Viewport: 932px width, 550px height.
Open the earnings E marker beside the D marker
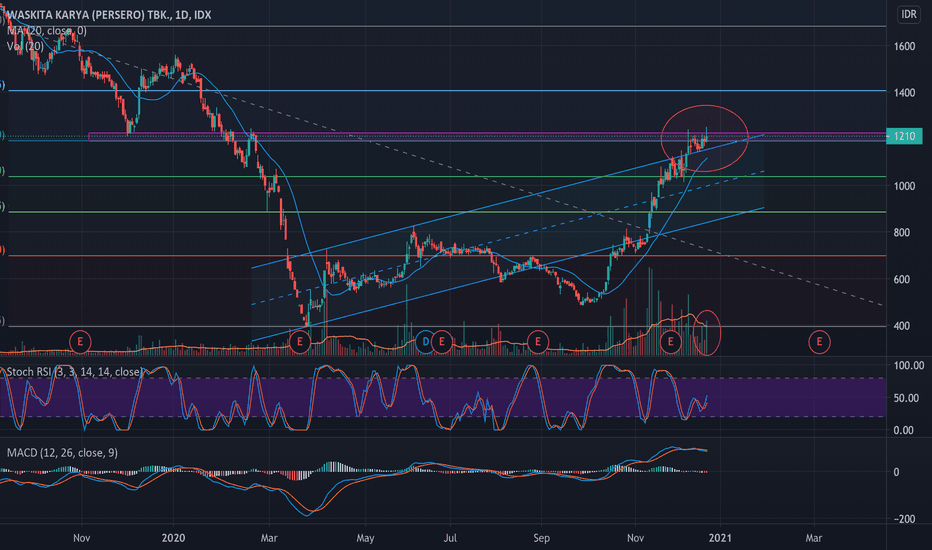(x=442, y=342)
